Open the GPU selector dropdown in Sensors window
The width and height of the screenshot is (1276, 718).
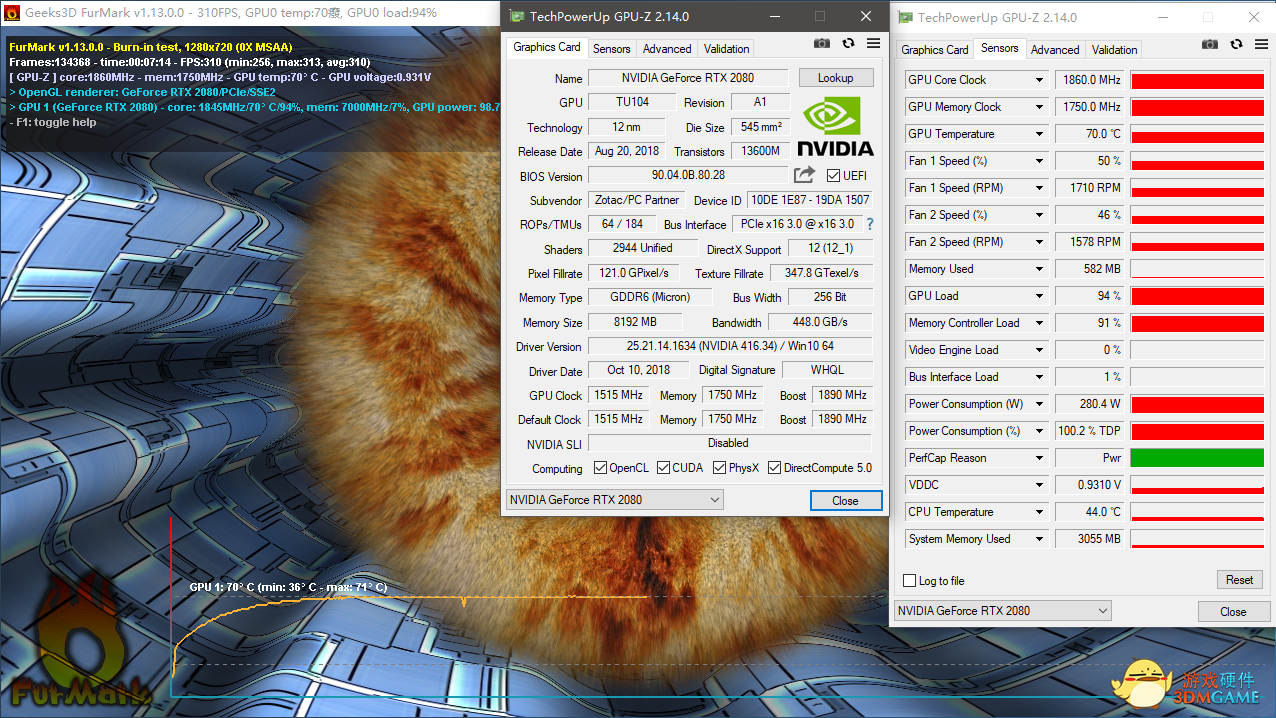click(x=1002, y=611)
